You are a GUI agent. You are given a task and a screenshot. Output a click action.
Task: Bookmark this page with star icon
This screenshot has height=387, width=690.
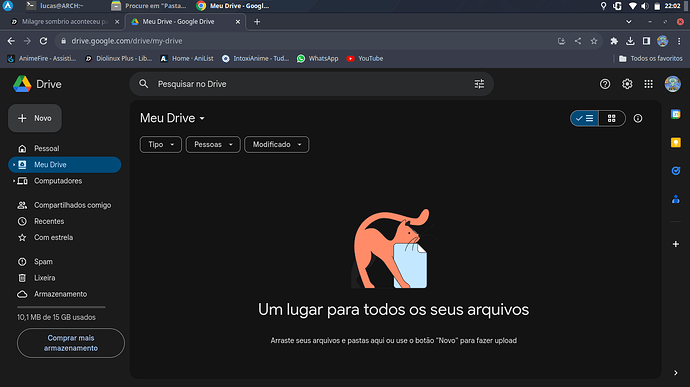pyautogui.click(x=594, y=41)
